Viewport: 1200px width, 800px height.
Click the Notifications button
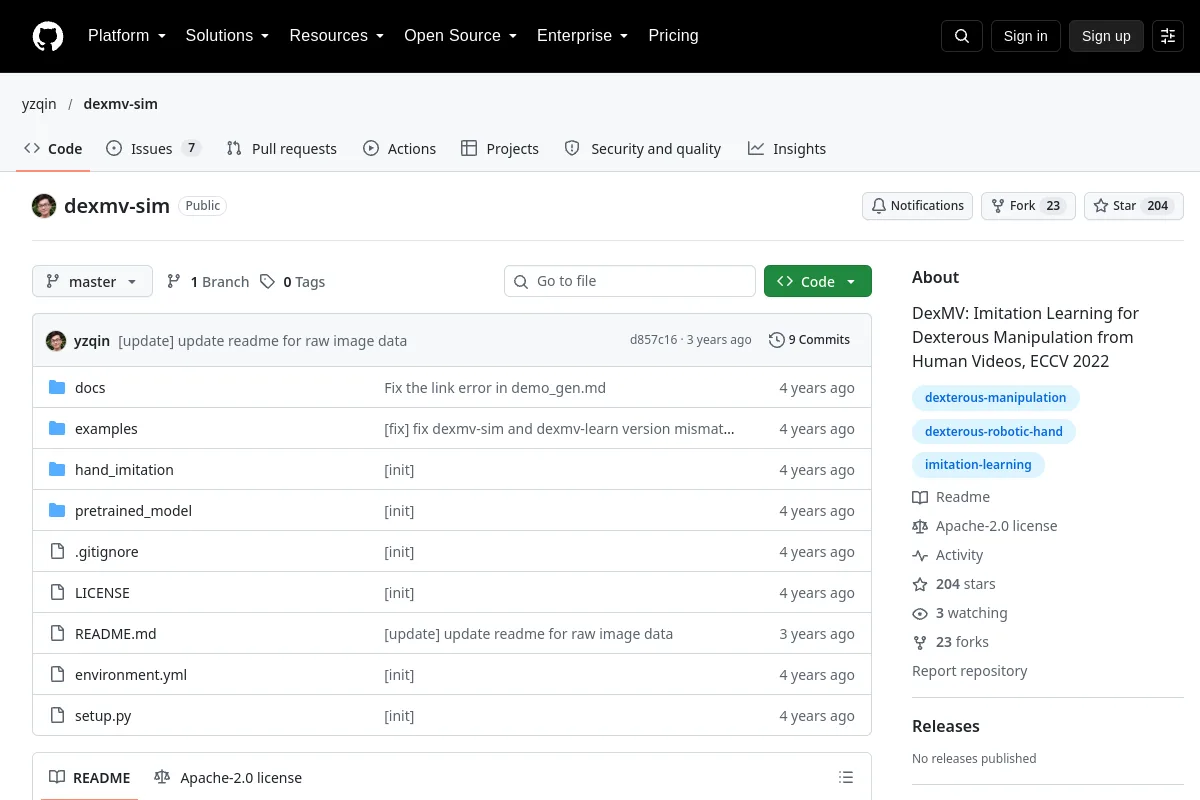tap(917, 206)
